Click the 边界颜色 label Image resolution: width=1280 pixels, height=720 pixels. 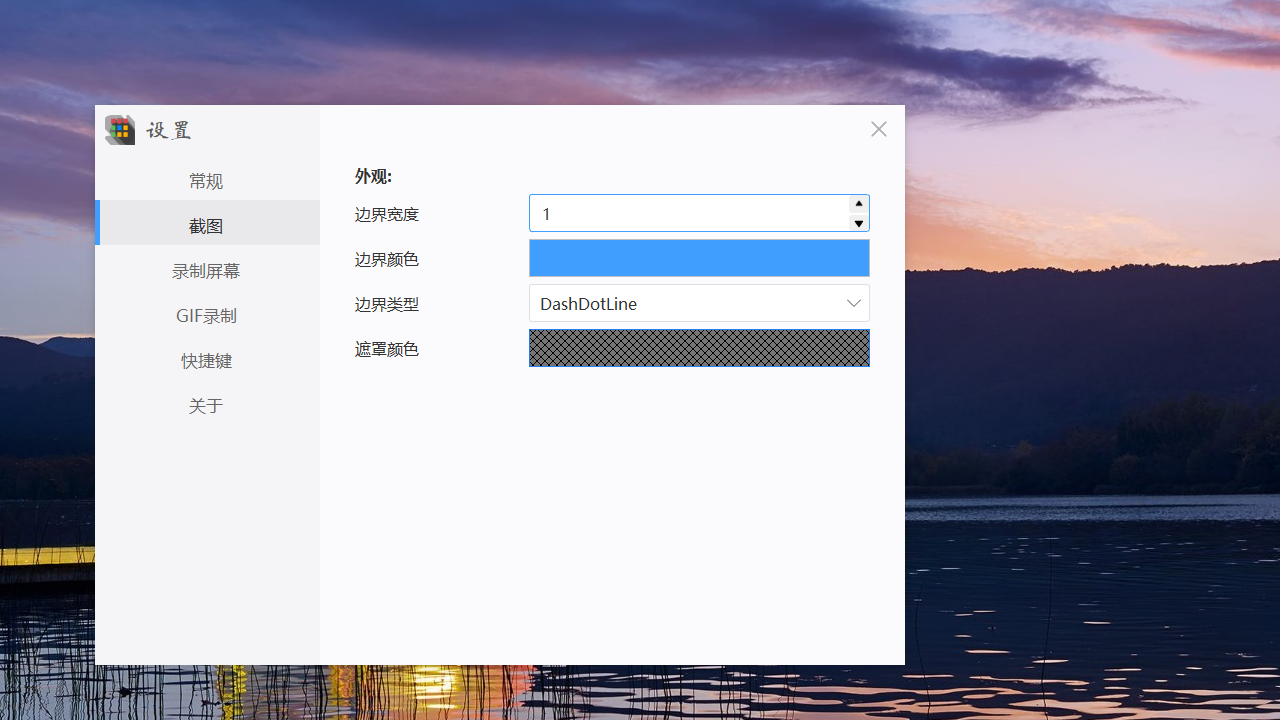(x=387, y=258)
